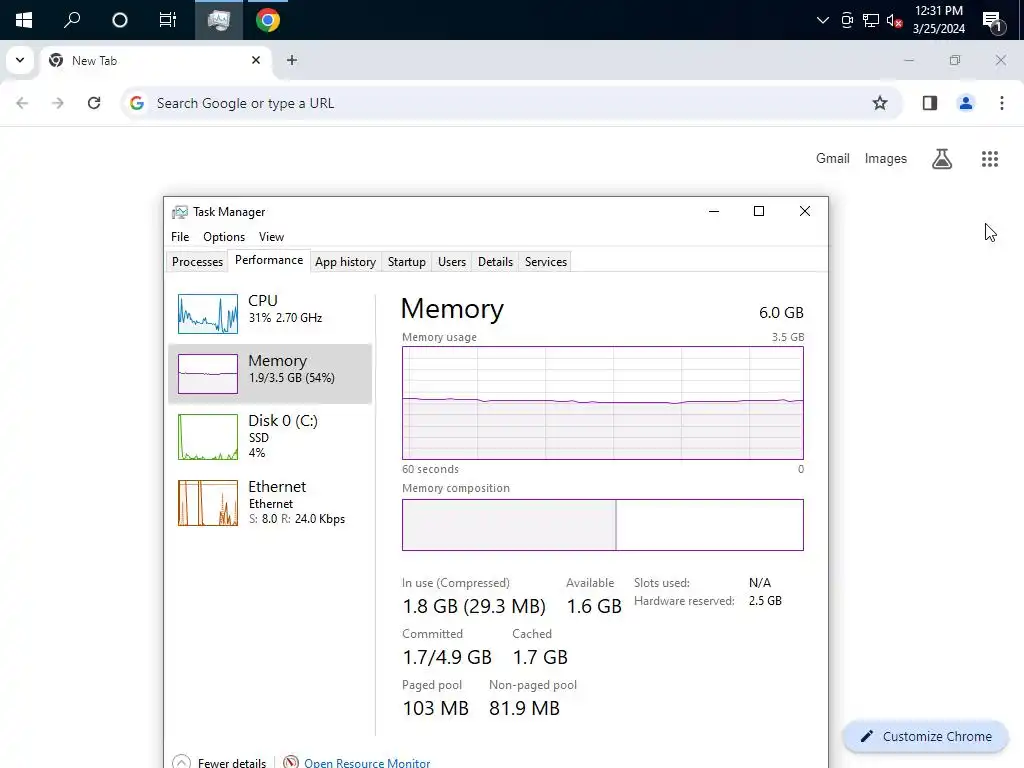
Task: Open the Chrome icon in the taskbar
Action: 267,20
